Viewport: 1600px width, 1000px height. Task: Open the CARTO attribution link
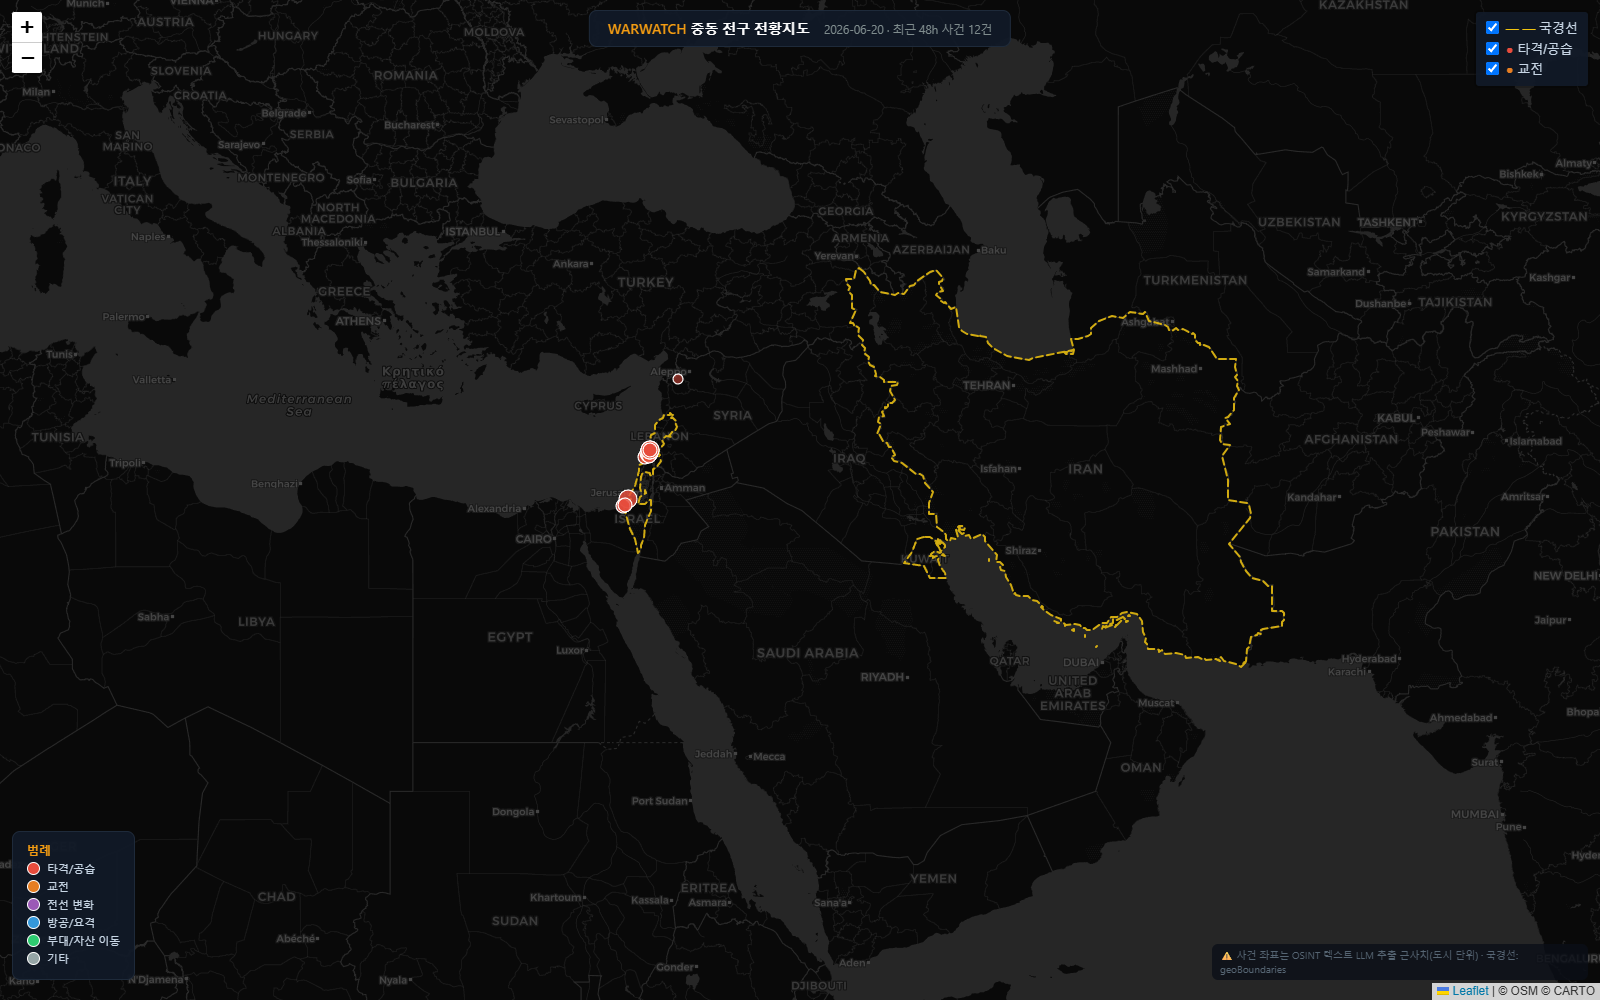[x=1574, y=991]
